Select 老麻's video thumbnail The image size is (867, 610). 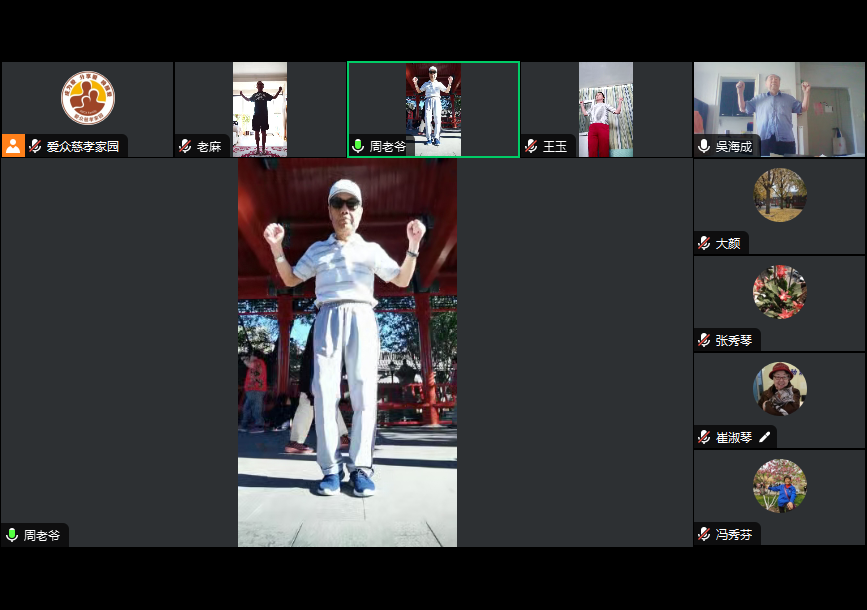click(x=260, y=105)
